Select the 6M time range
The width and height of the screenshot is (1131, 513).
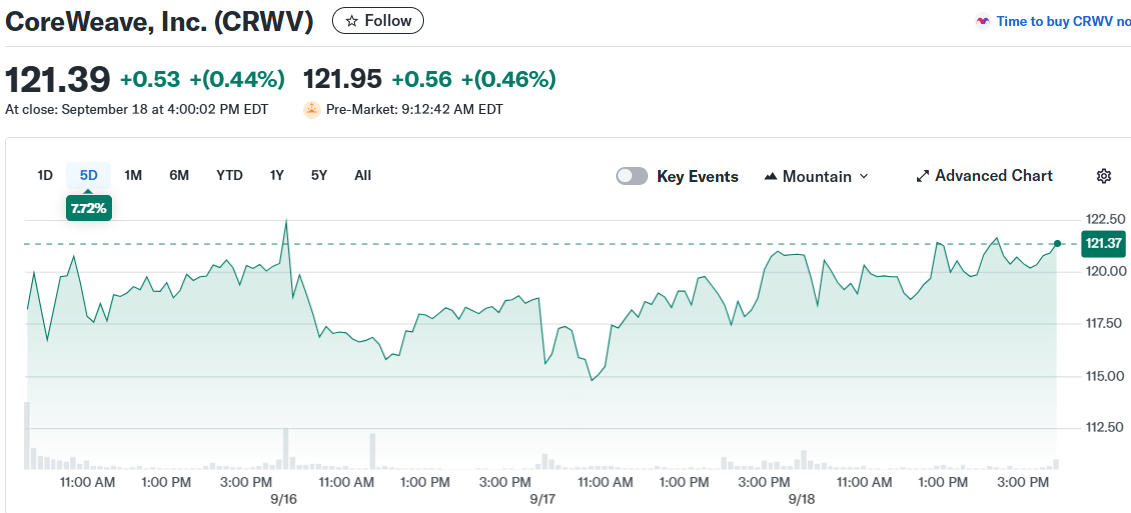tap(179, 175)
